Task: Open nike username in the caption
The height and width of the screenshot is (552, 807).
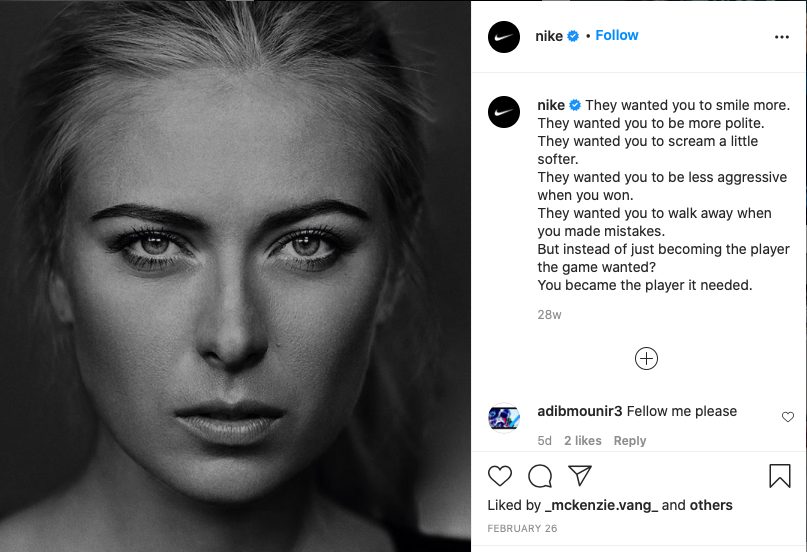Action: pos(551,105)
